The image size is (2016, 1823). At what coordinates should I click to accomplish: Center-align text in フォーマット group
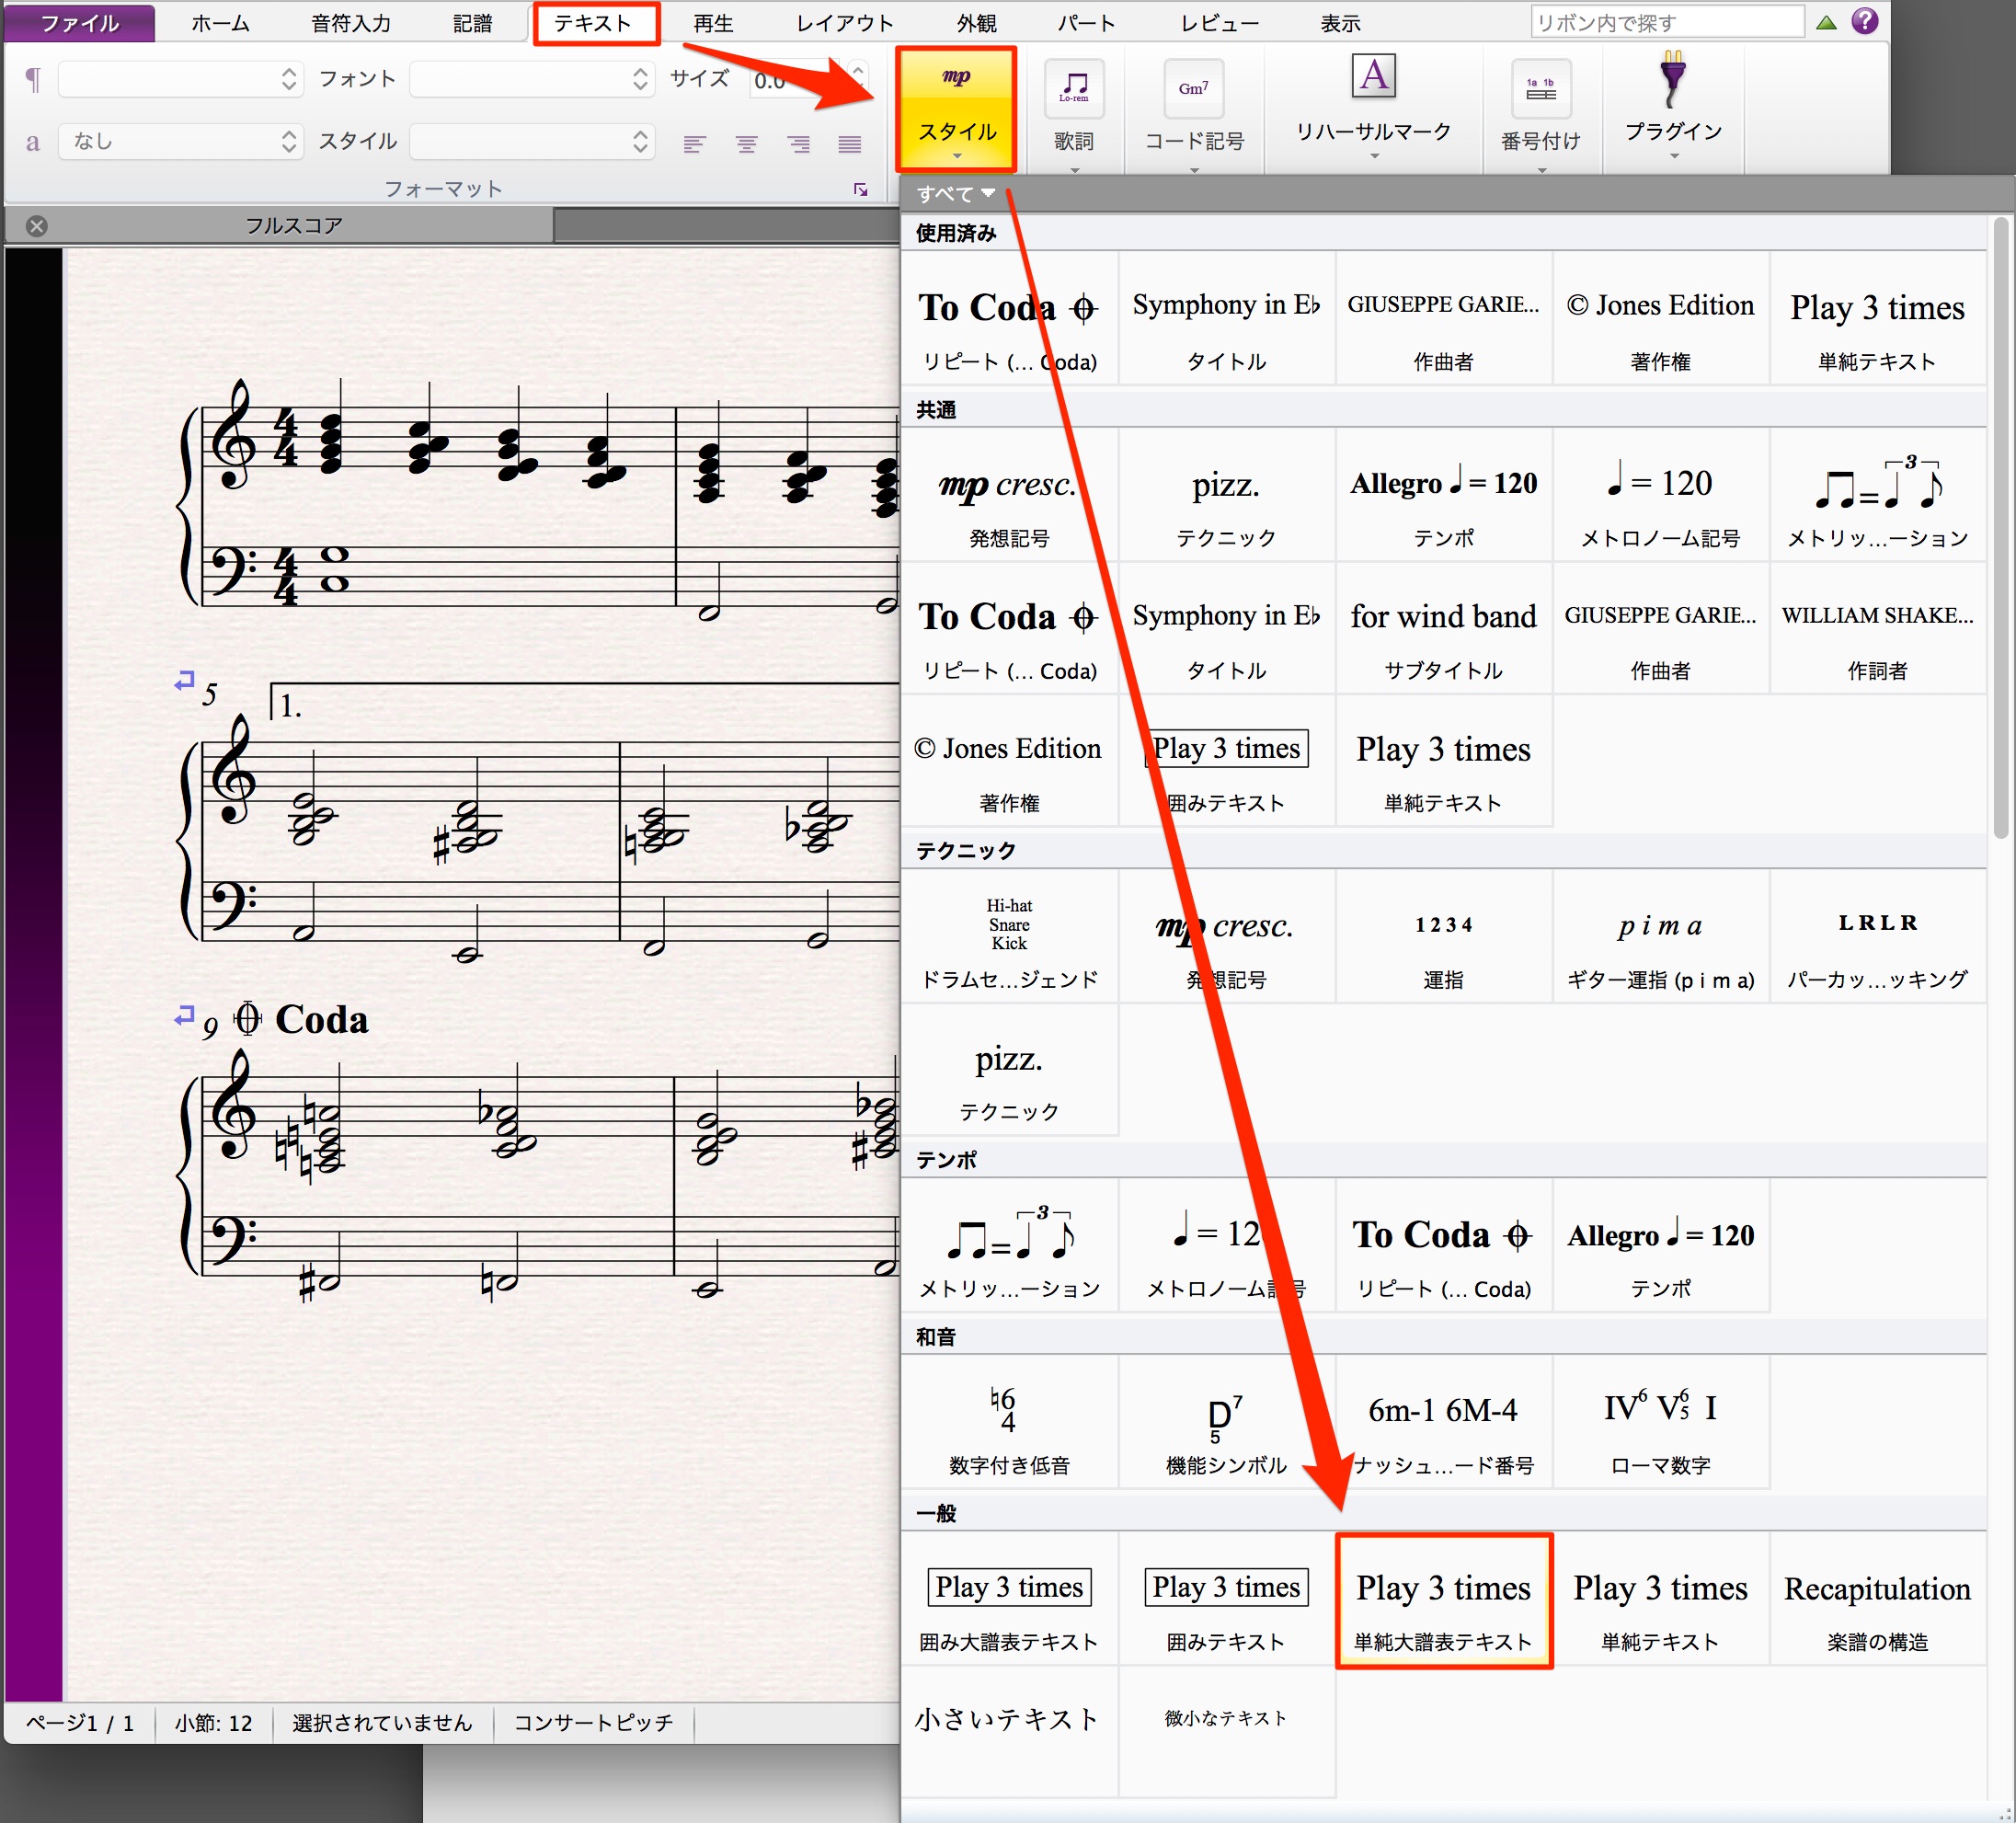coord(746,144)
